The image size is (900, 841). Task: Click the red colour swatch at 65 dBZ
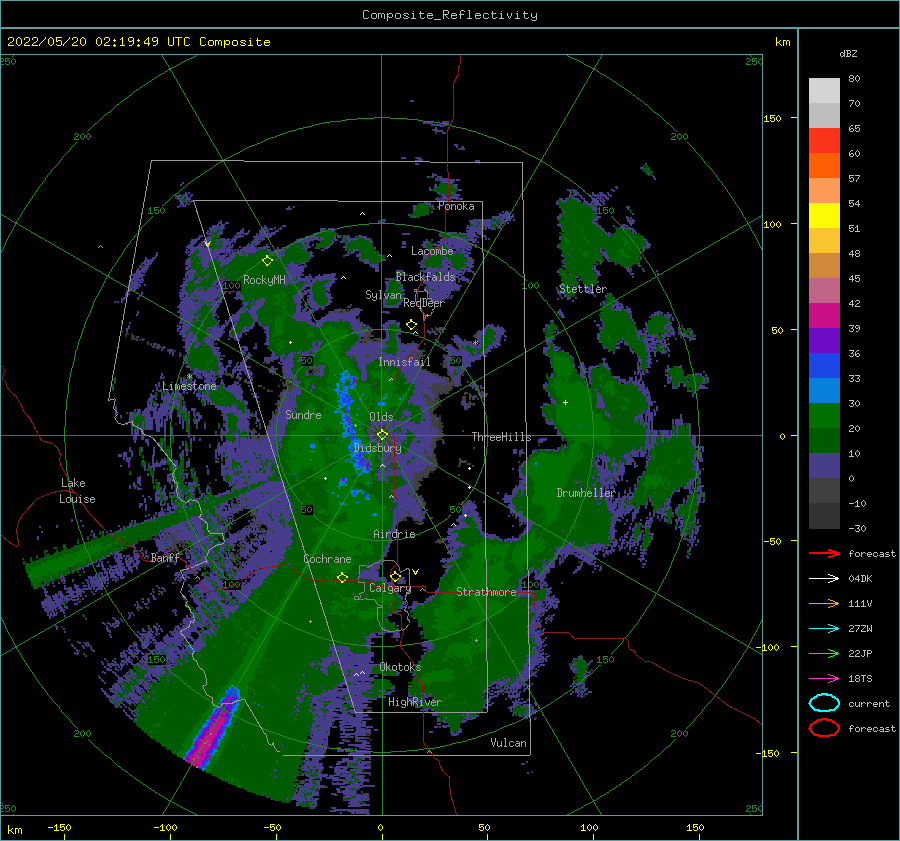(824, 140)
